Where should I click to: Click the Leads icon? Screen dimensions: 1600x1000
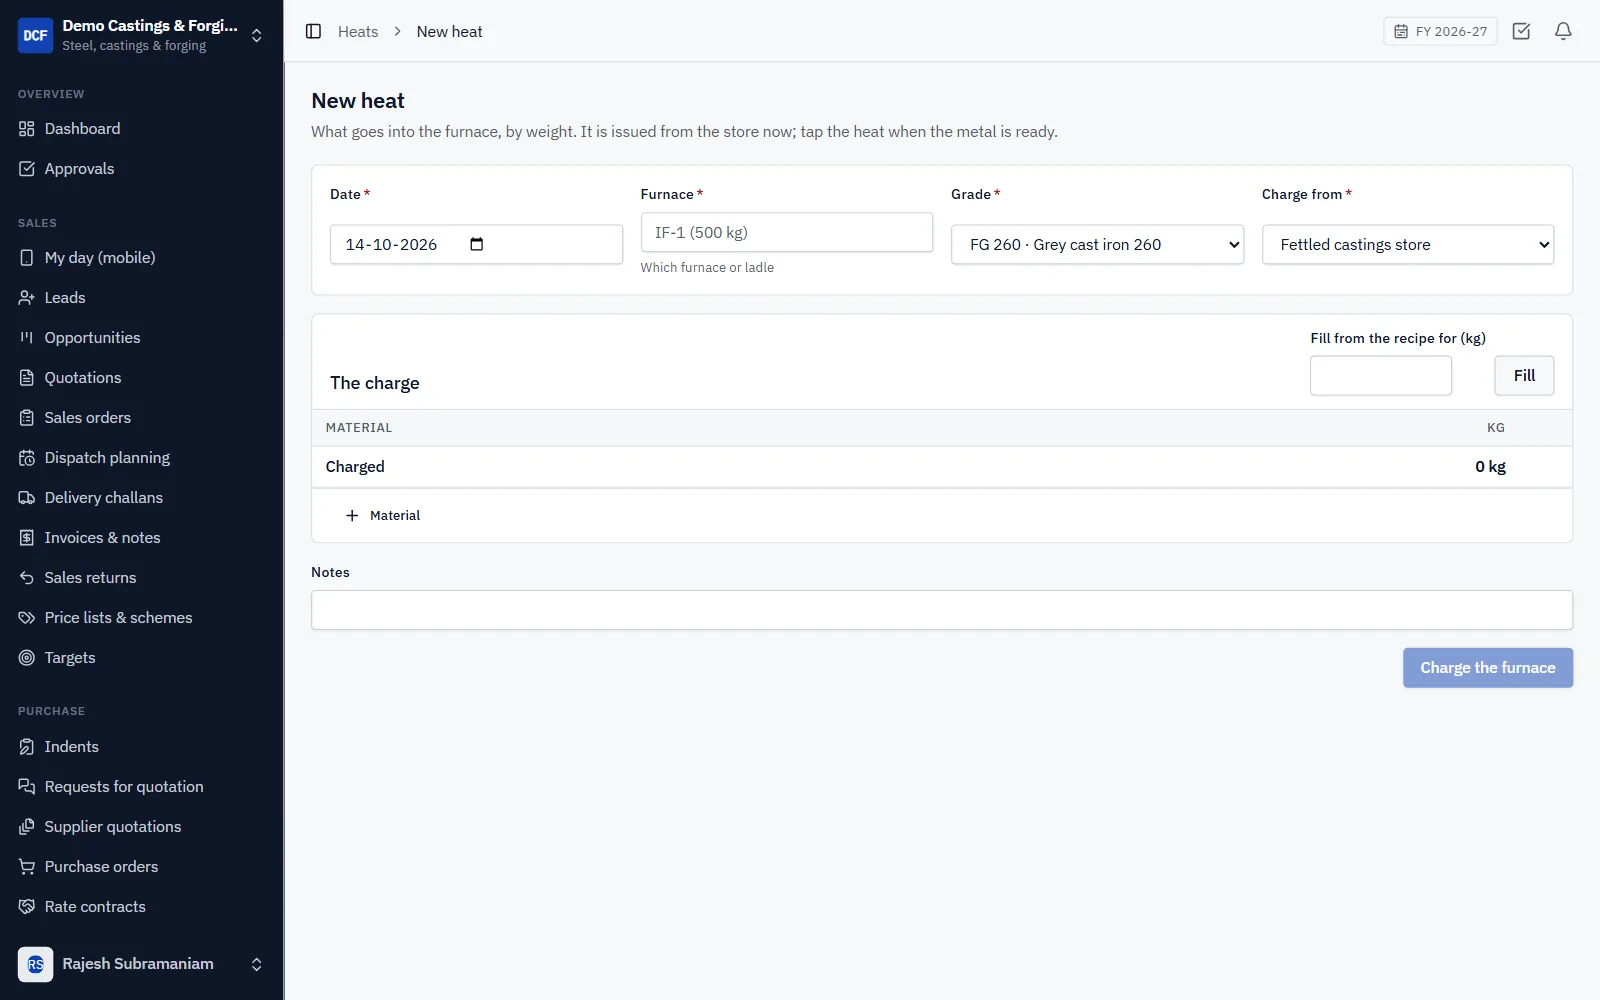click(x=27, y=298)
